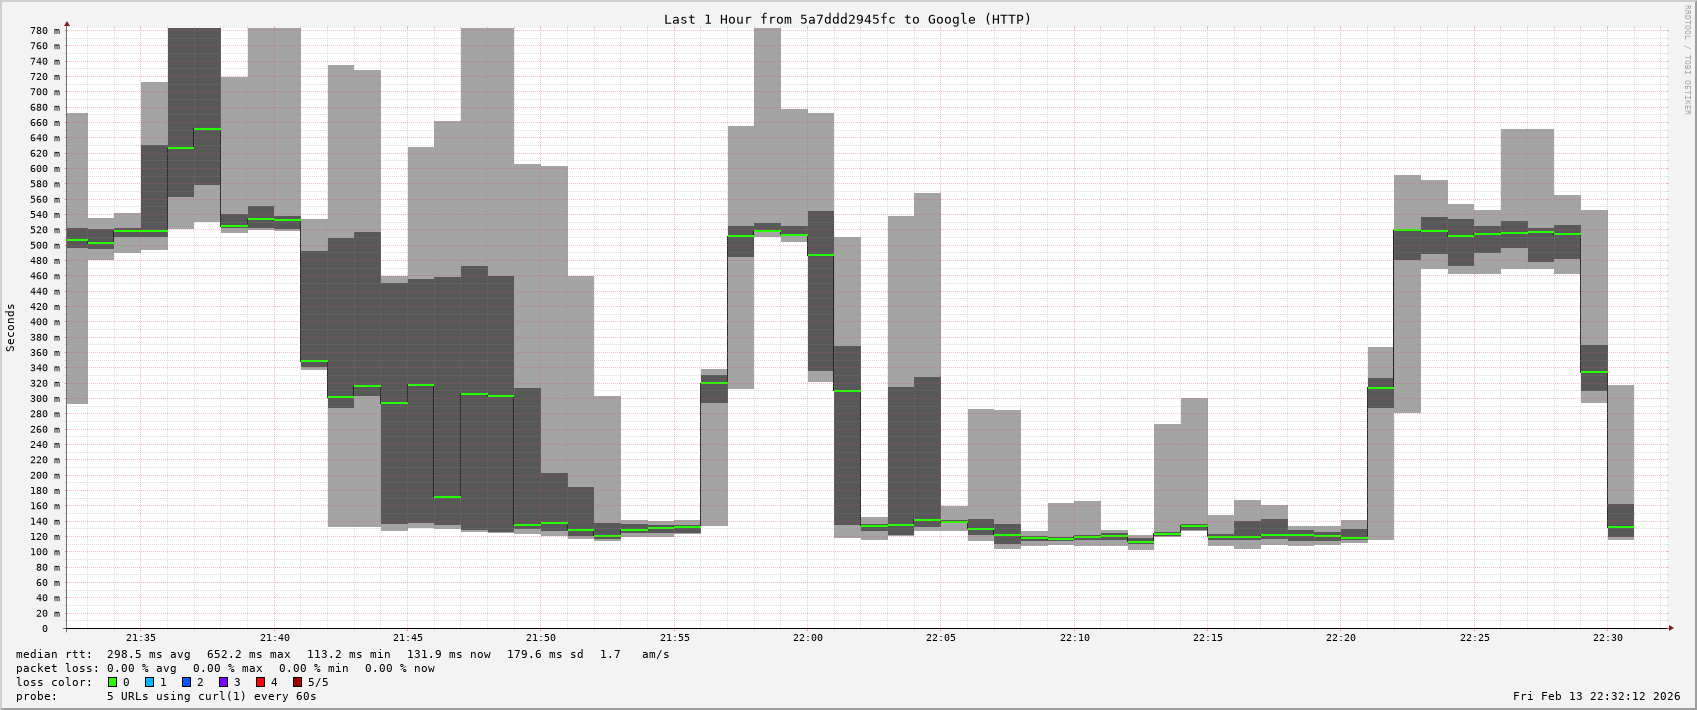This screenshot has height=710, width=1697.
Task: Click the 400 m y-axis value
Action: pos(45,322)
